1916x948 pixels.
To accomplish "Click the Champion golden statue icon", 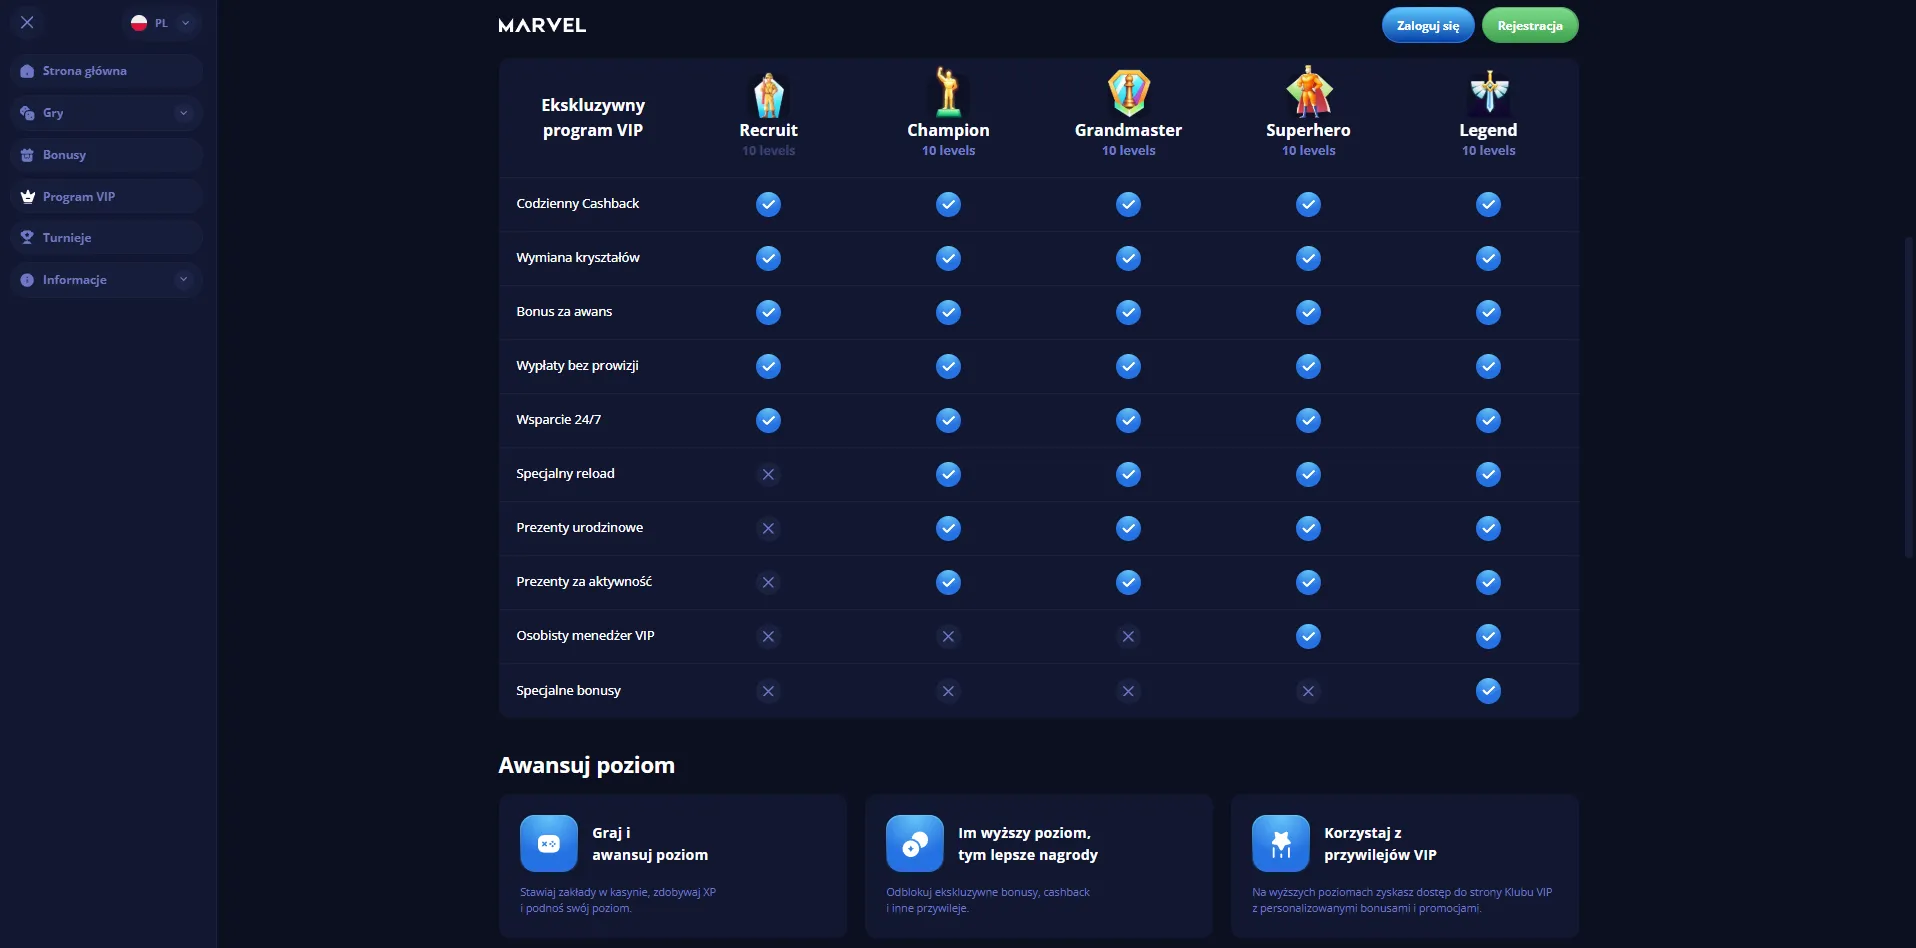I will pos(948,92).
